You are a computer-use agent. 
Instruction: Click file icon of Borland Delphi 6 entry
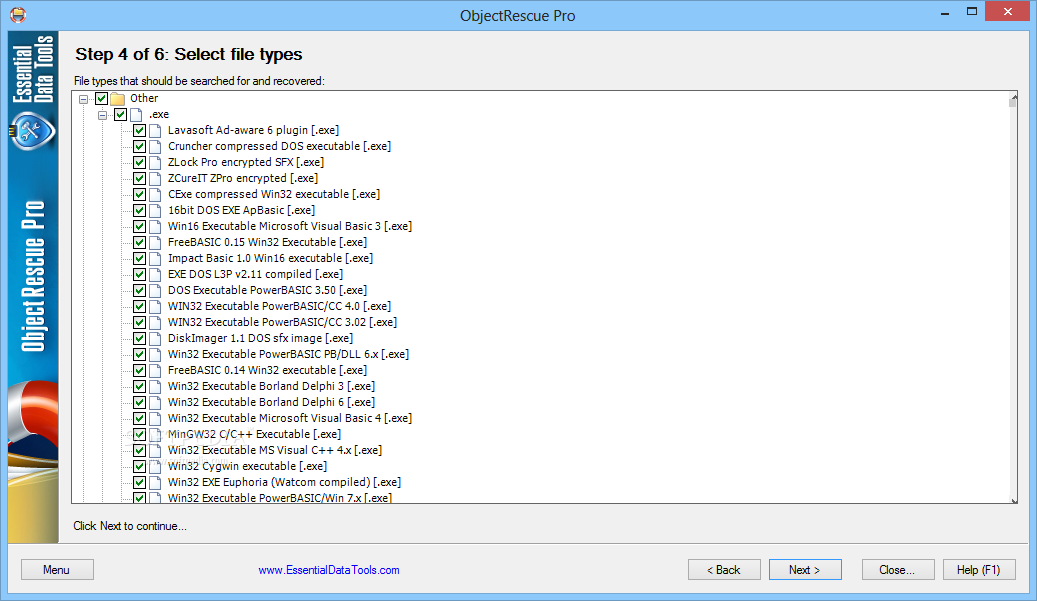pos(155,402)
